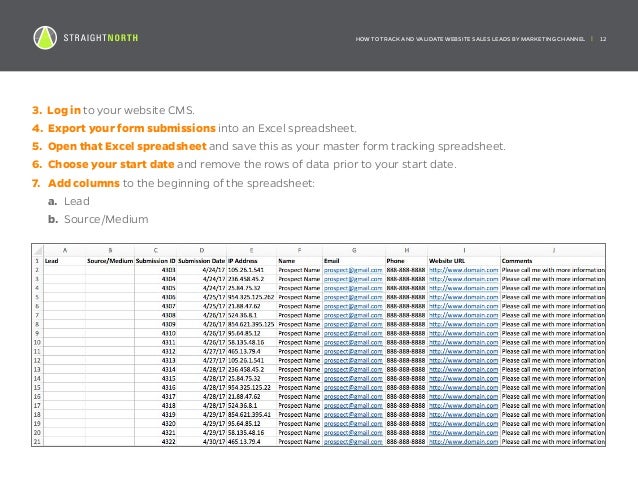Screen dimensions: 638x479
Task: Open the domain URL link in the 4321 row
Action: tap(463, 433)
